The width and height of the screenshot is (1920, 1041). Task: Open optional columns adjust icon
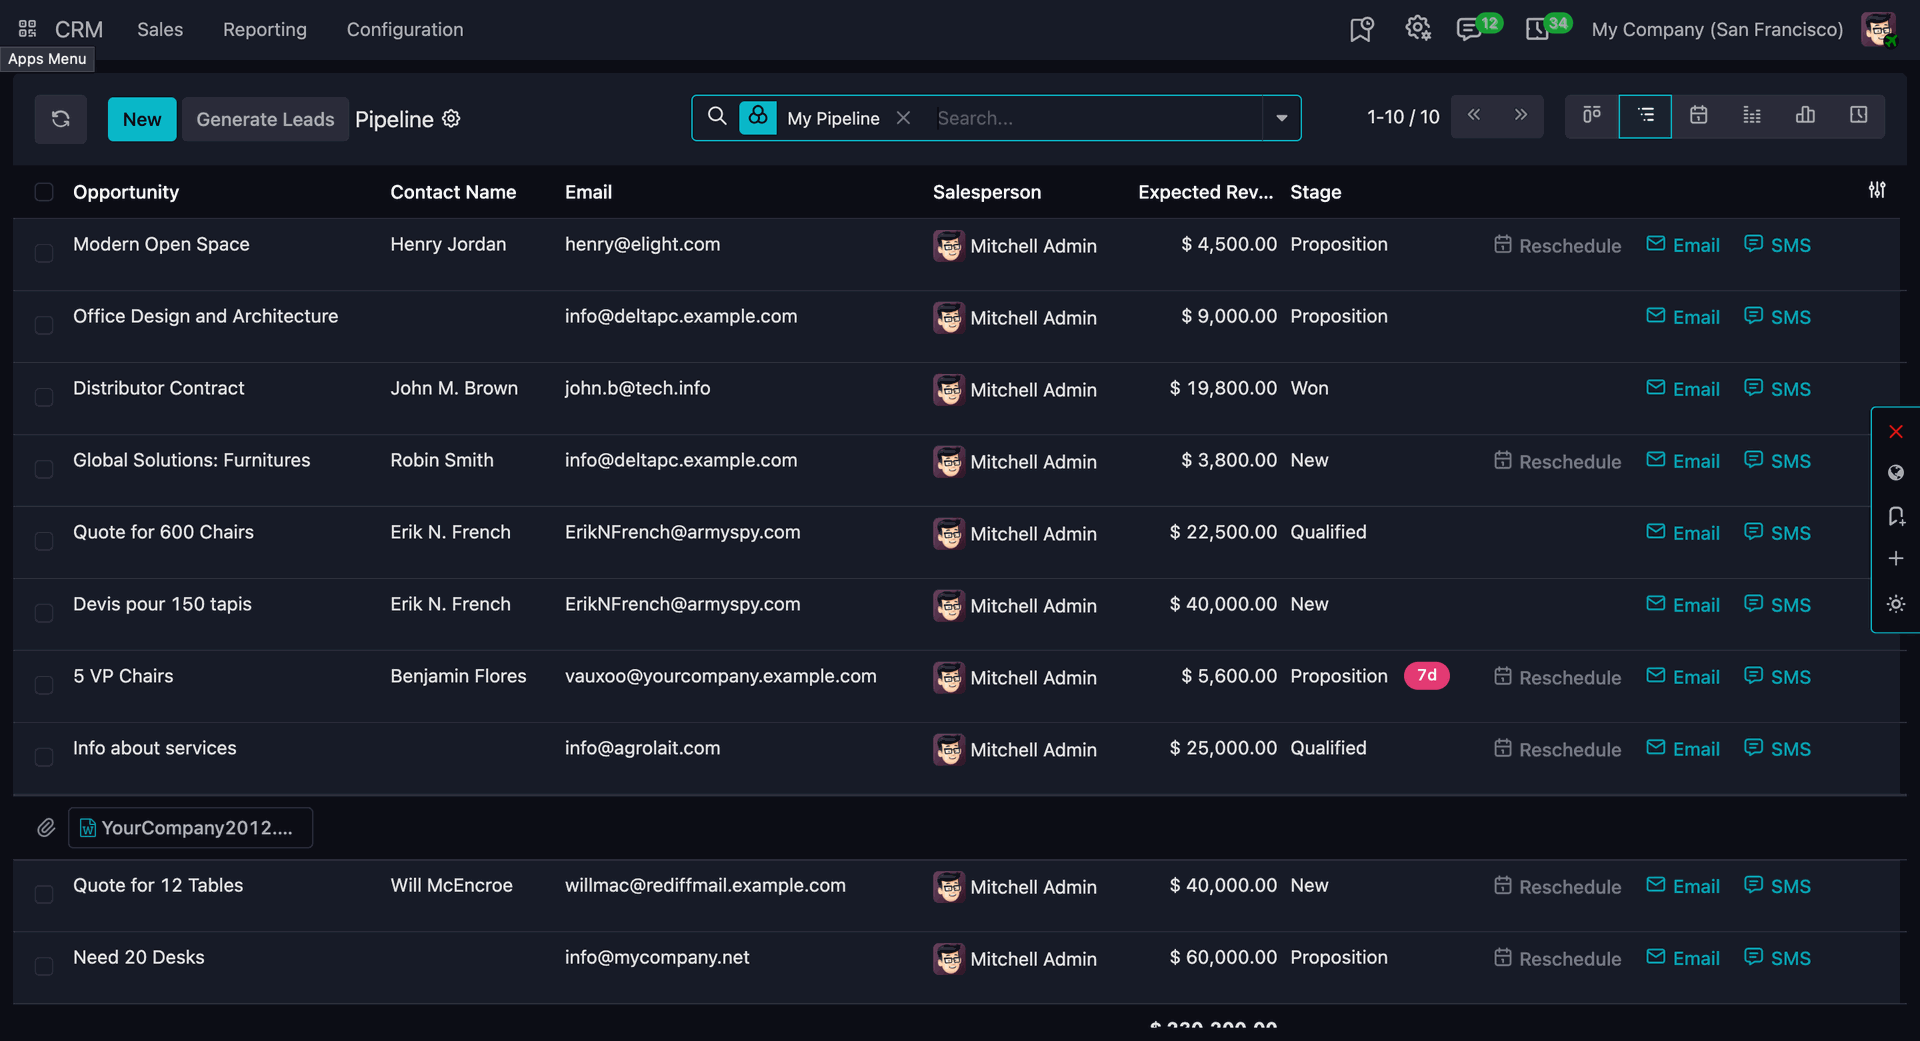[1877, 190]
